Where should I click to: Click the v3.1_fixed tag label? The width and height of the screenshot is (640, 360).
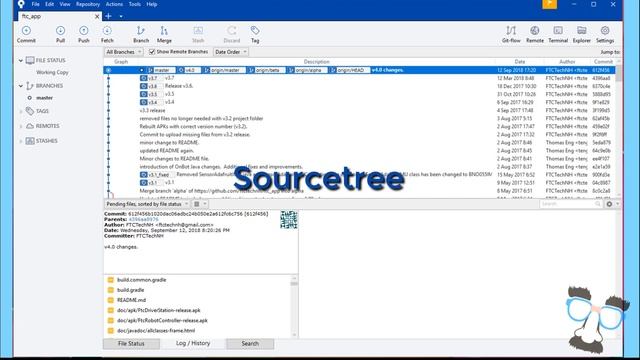coord(158,175)
